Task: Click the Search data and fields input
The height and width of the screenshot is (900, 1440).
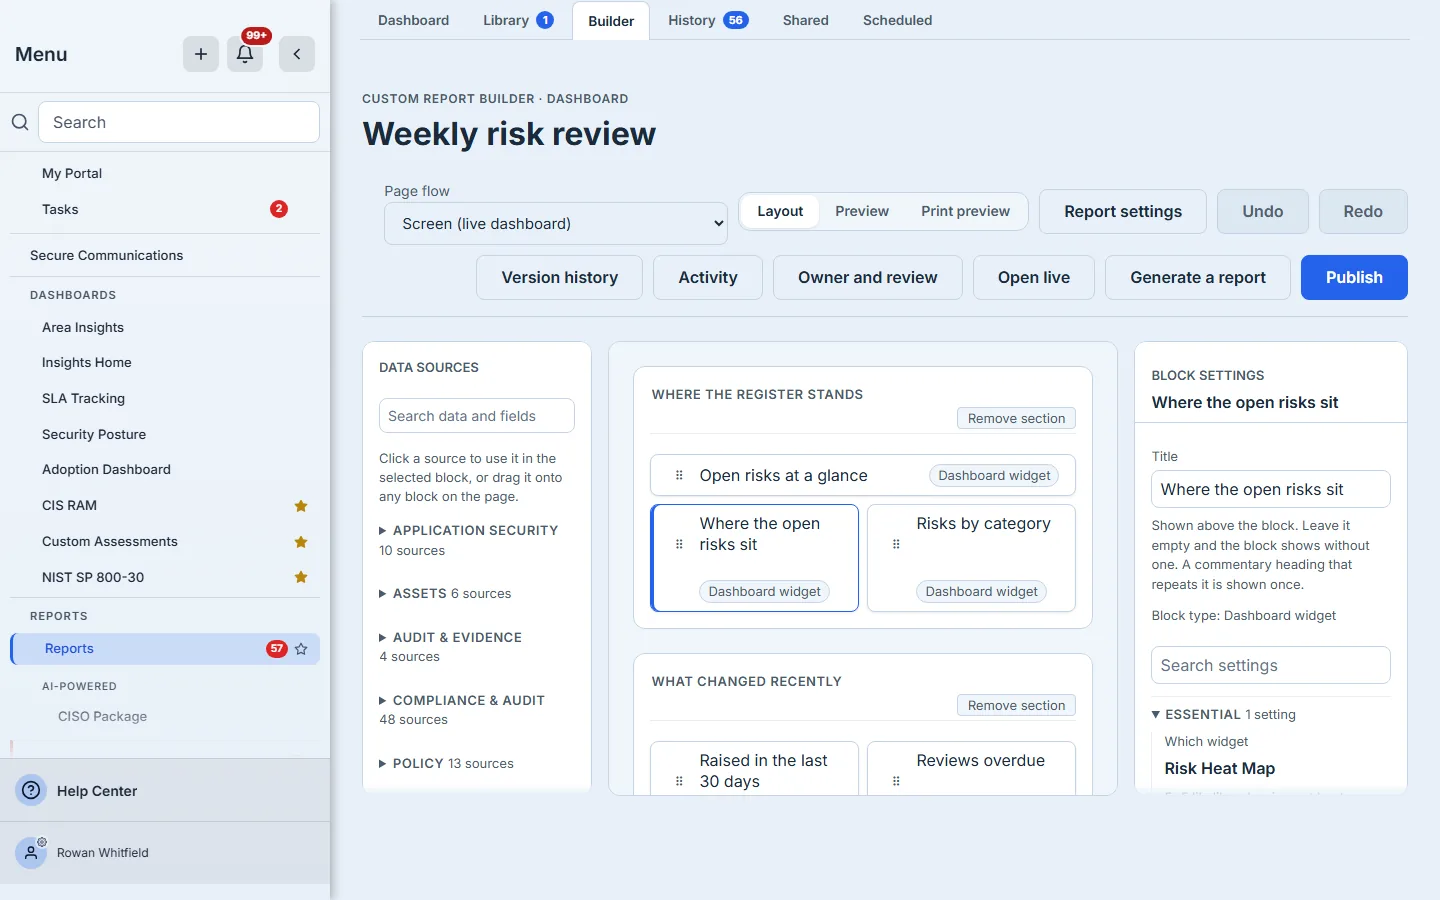Action: (x=477, y=416)
